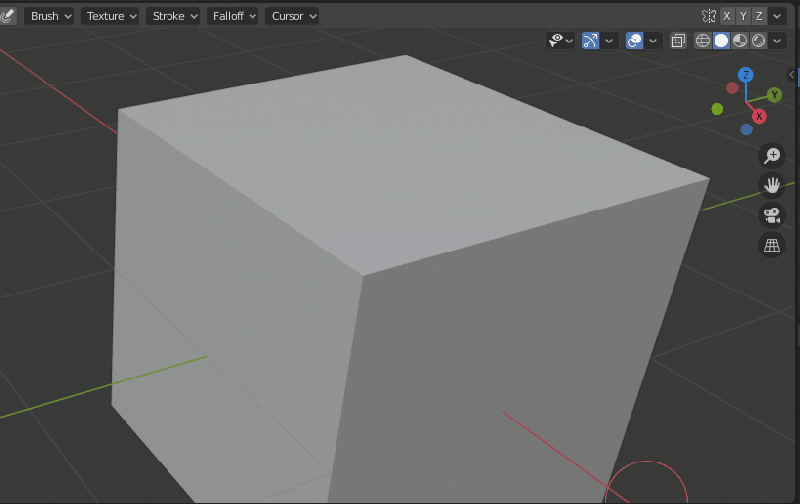
Task: Toggle viewport gizmos display
Action: click(x=590, y=41)
